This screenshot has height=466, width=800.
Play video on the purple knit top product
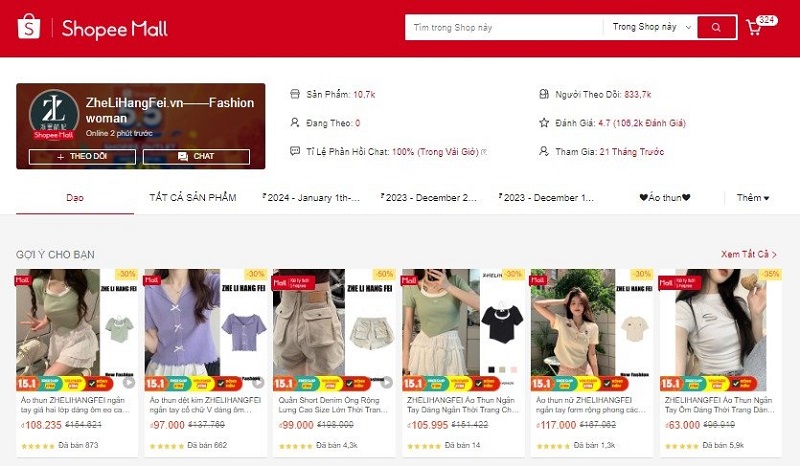258,382
